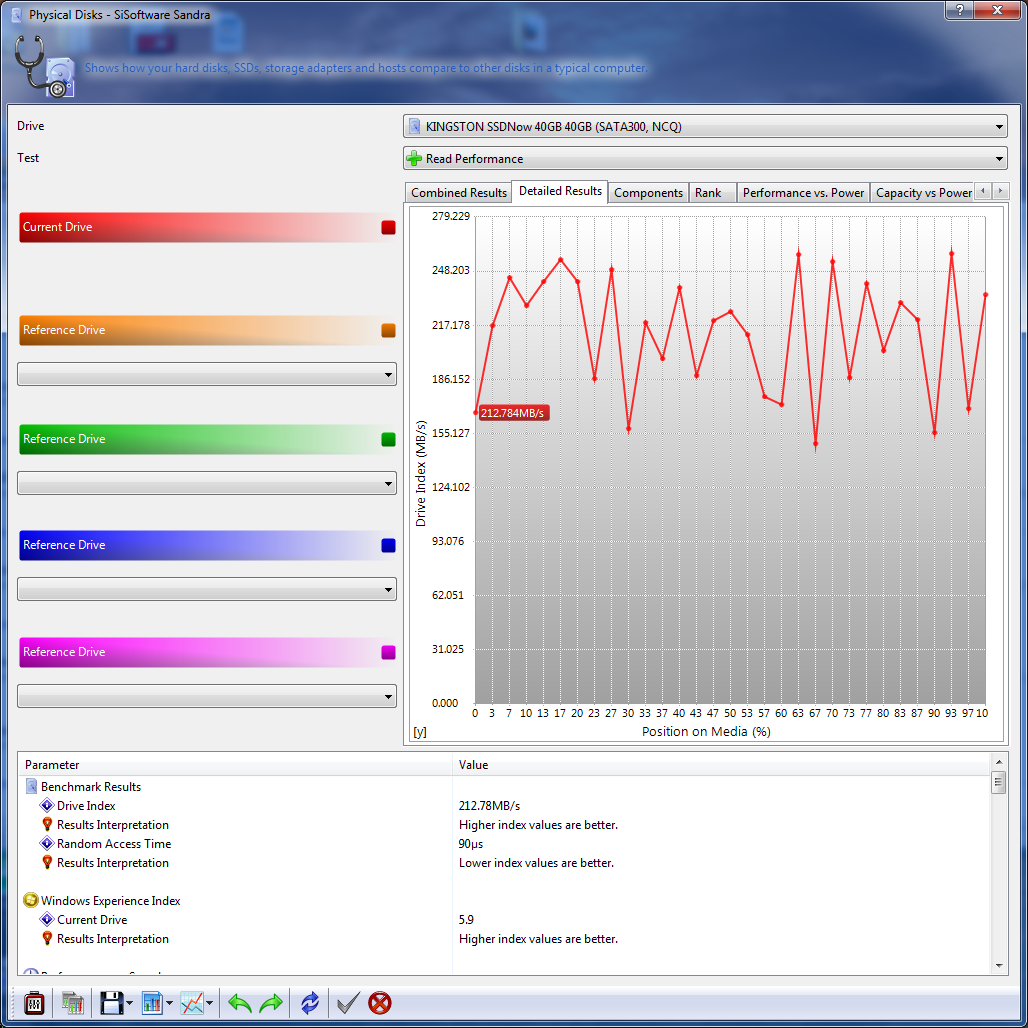Click the 212.78MB/s value cell
Image resolution: width=1028 pixels, height=1028 pixels.
pyautogui.click(x=489, y=805)
